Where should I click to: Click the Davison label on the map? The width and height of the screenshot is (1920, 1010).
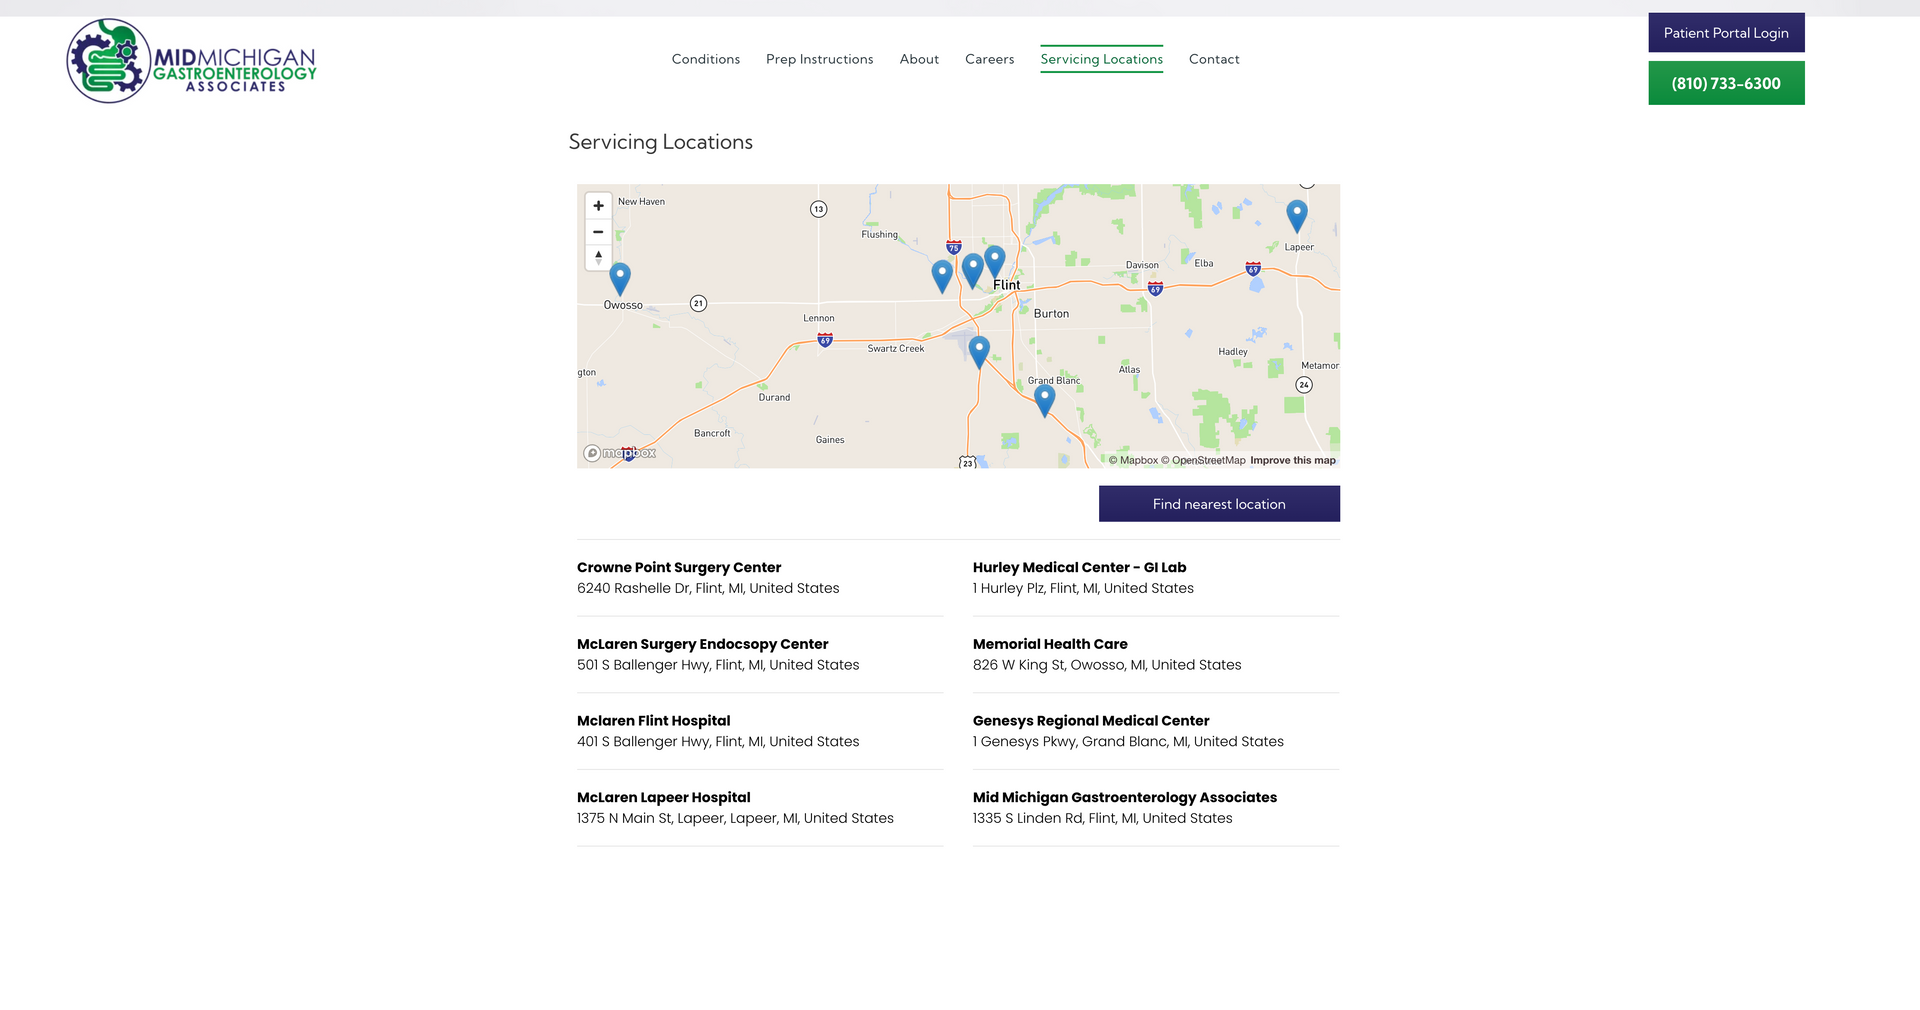click(x=1142, y=266)
